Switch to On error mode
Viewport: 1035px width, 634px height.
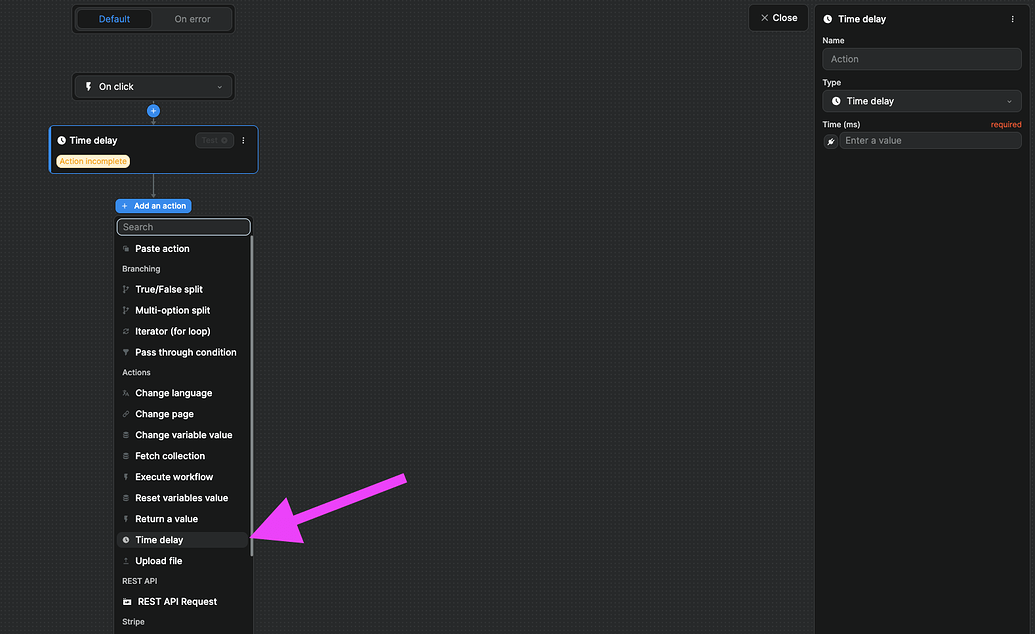[x=191, y=18]
